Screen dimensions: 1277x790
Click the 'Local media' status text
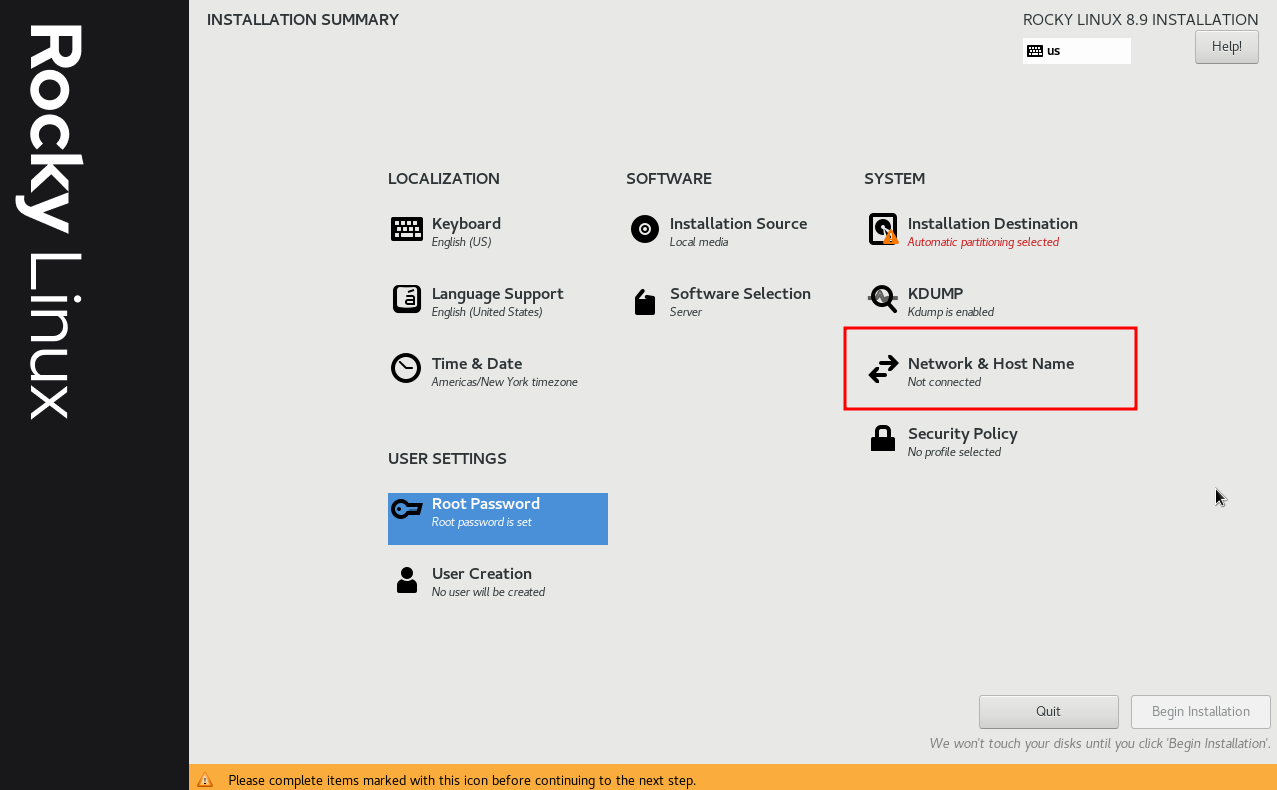698,242
